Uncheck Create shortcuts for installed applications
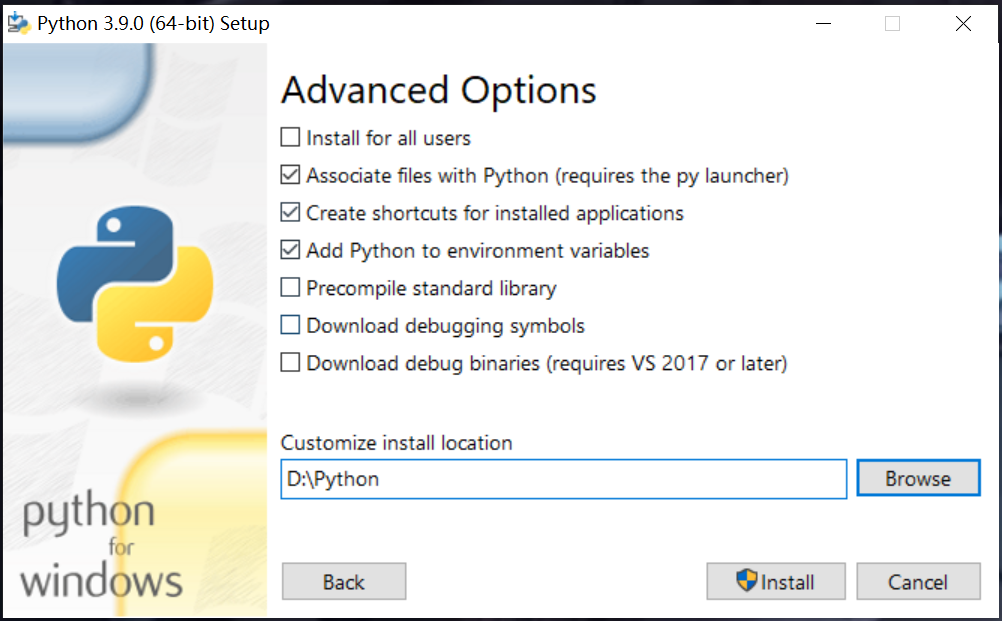1002x621 pixels. [x=290, y=212]
